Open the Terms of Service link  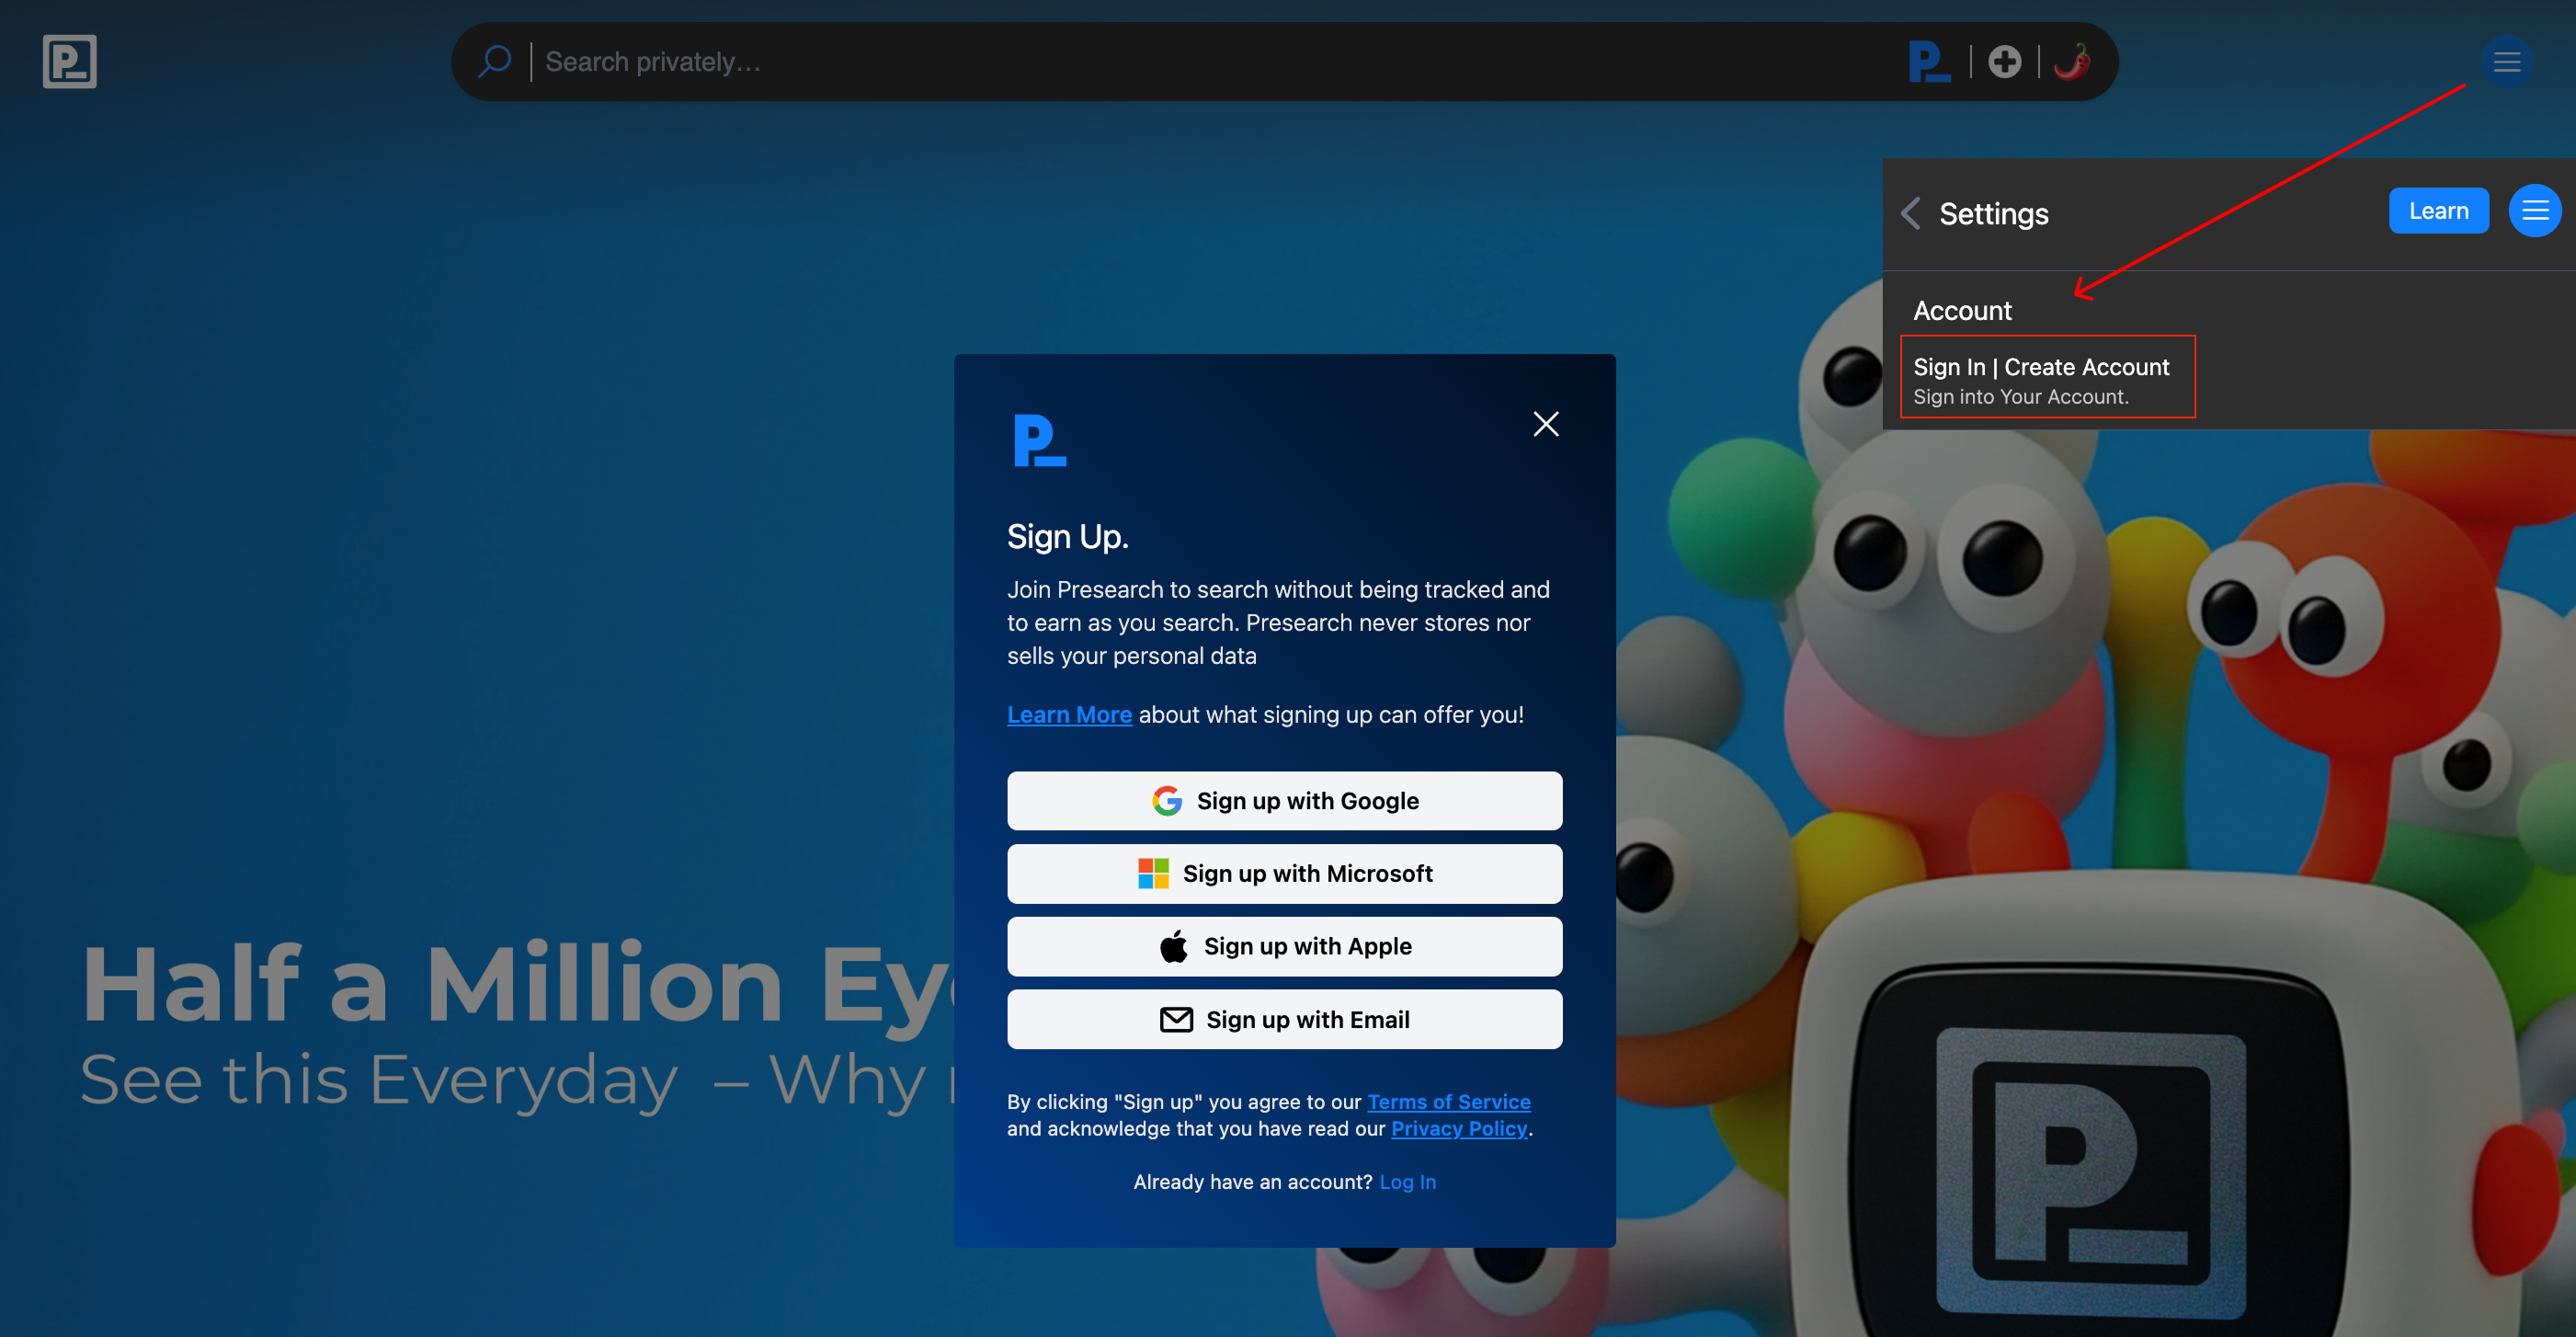[1448, 1102]
